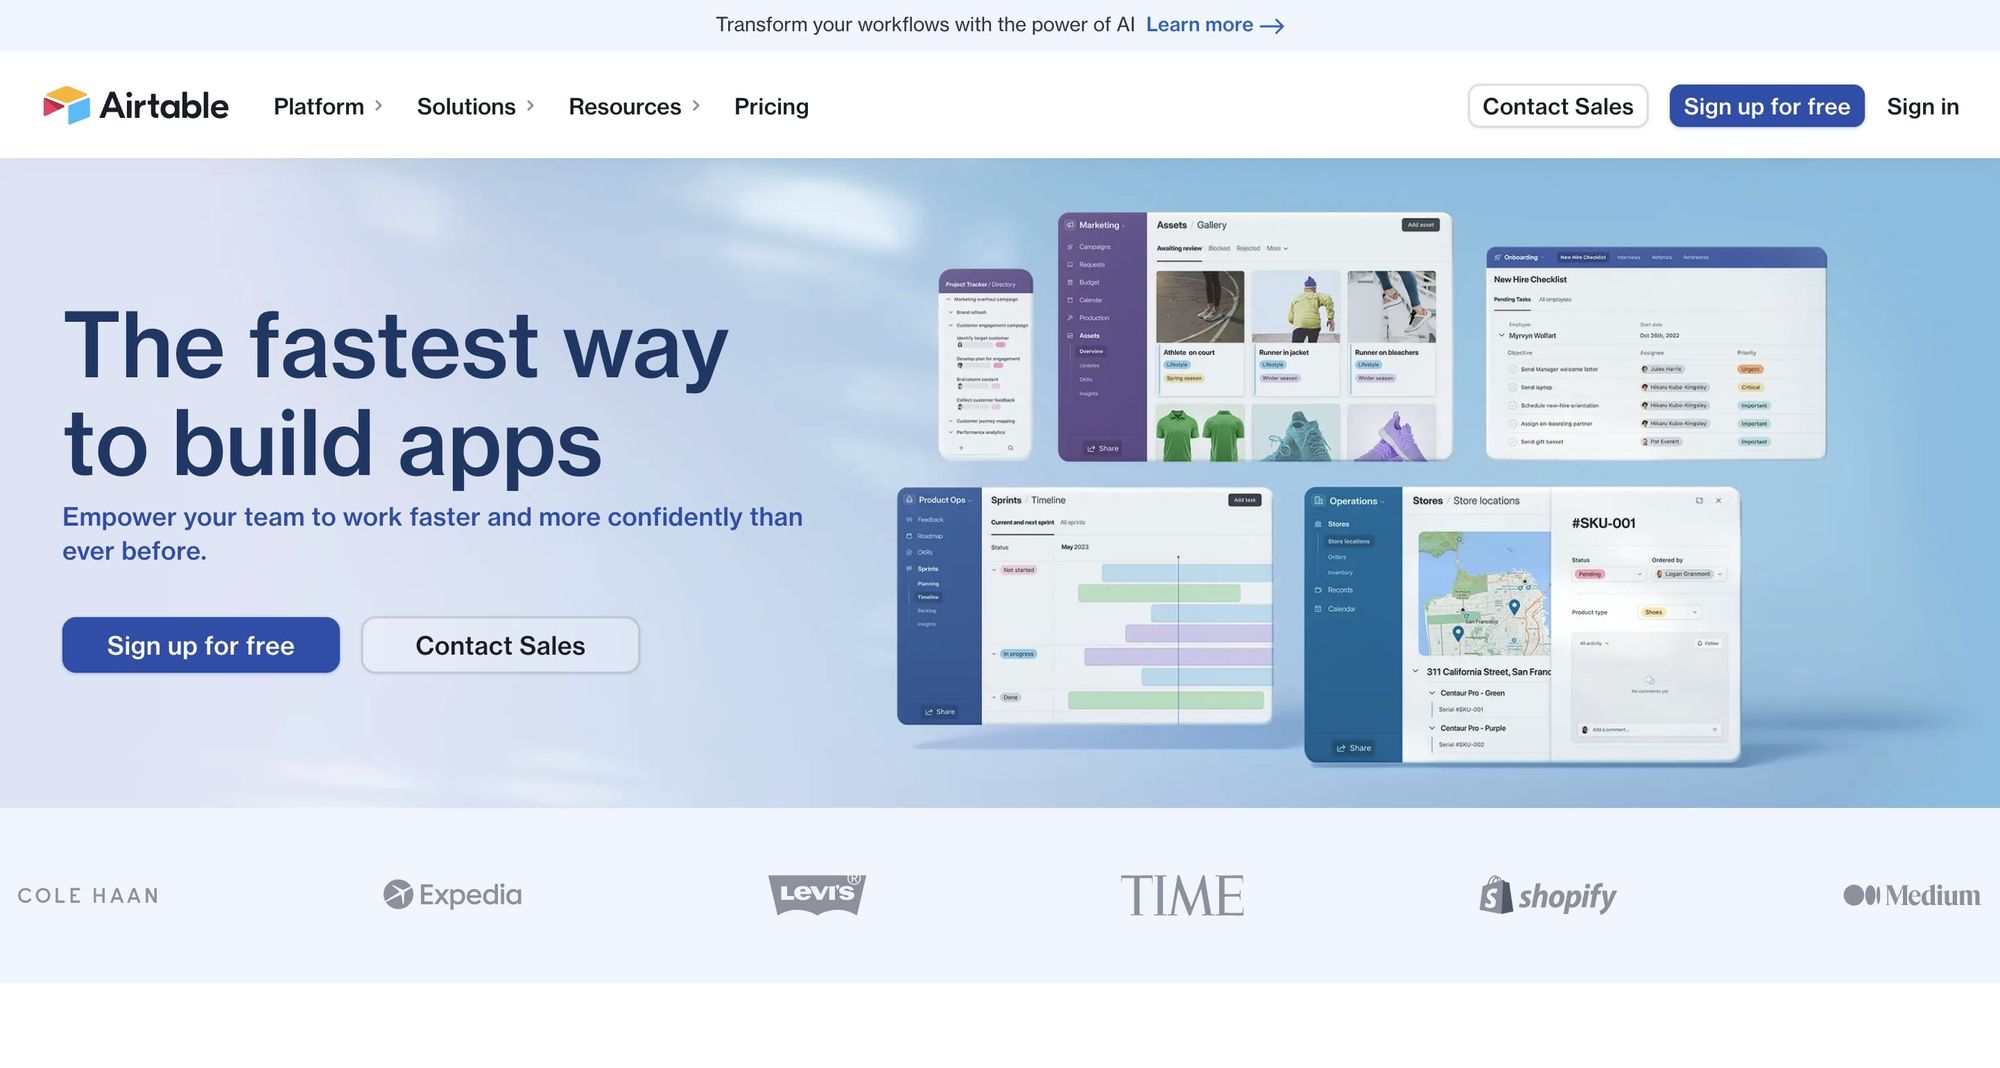Click the Shopify logo

(1547, 896)
